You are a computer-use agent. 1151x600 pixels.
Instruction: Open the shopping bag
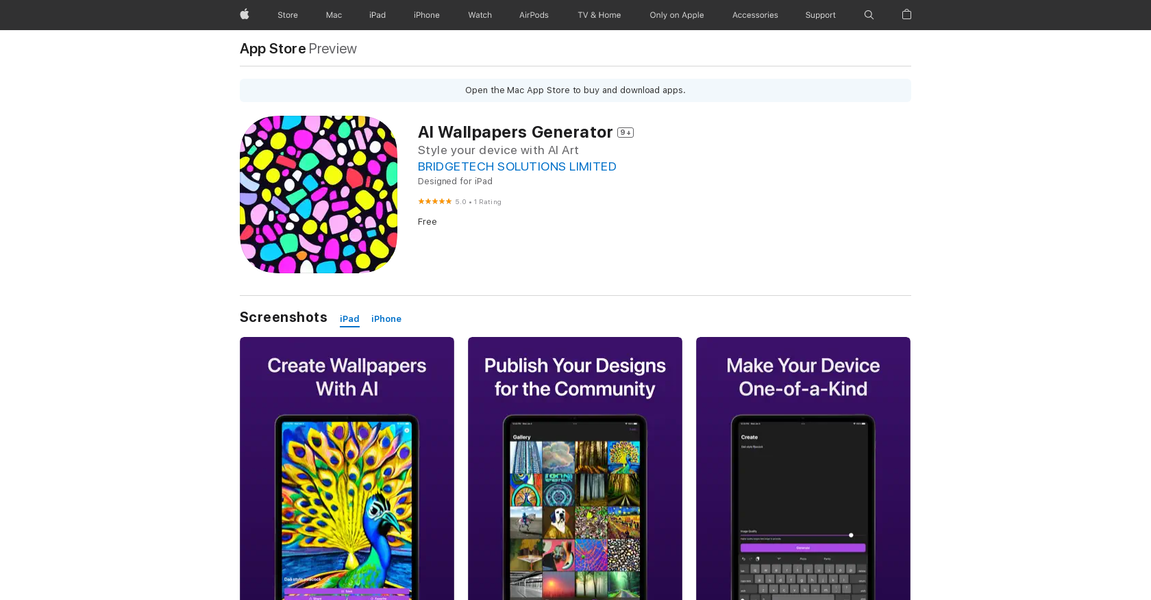pos(906,15)
